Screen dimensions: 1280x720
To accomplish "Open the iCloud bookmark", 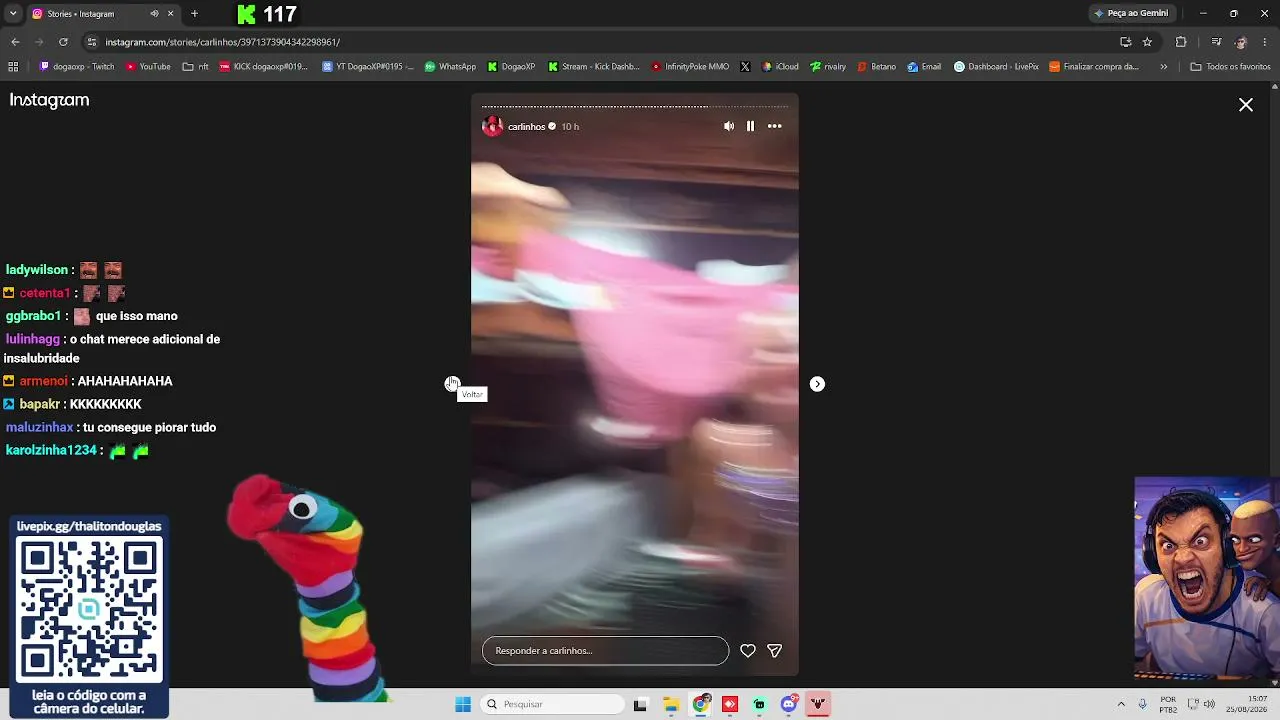I will [x=780, y=67].
